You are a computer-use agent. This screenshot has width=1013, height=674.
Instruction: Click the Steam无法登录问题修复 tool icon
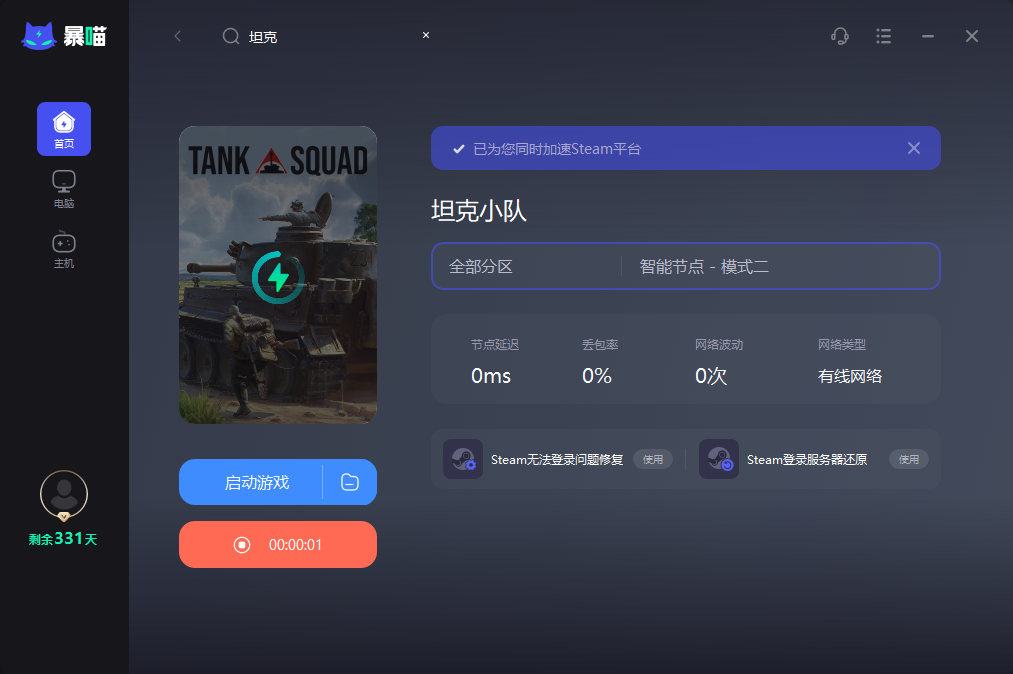point(463,459)
